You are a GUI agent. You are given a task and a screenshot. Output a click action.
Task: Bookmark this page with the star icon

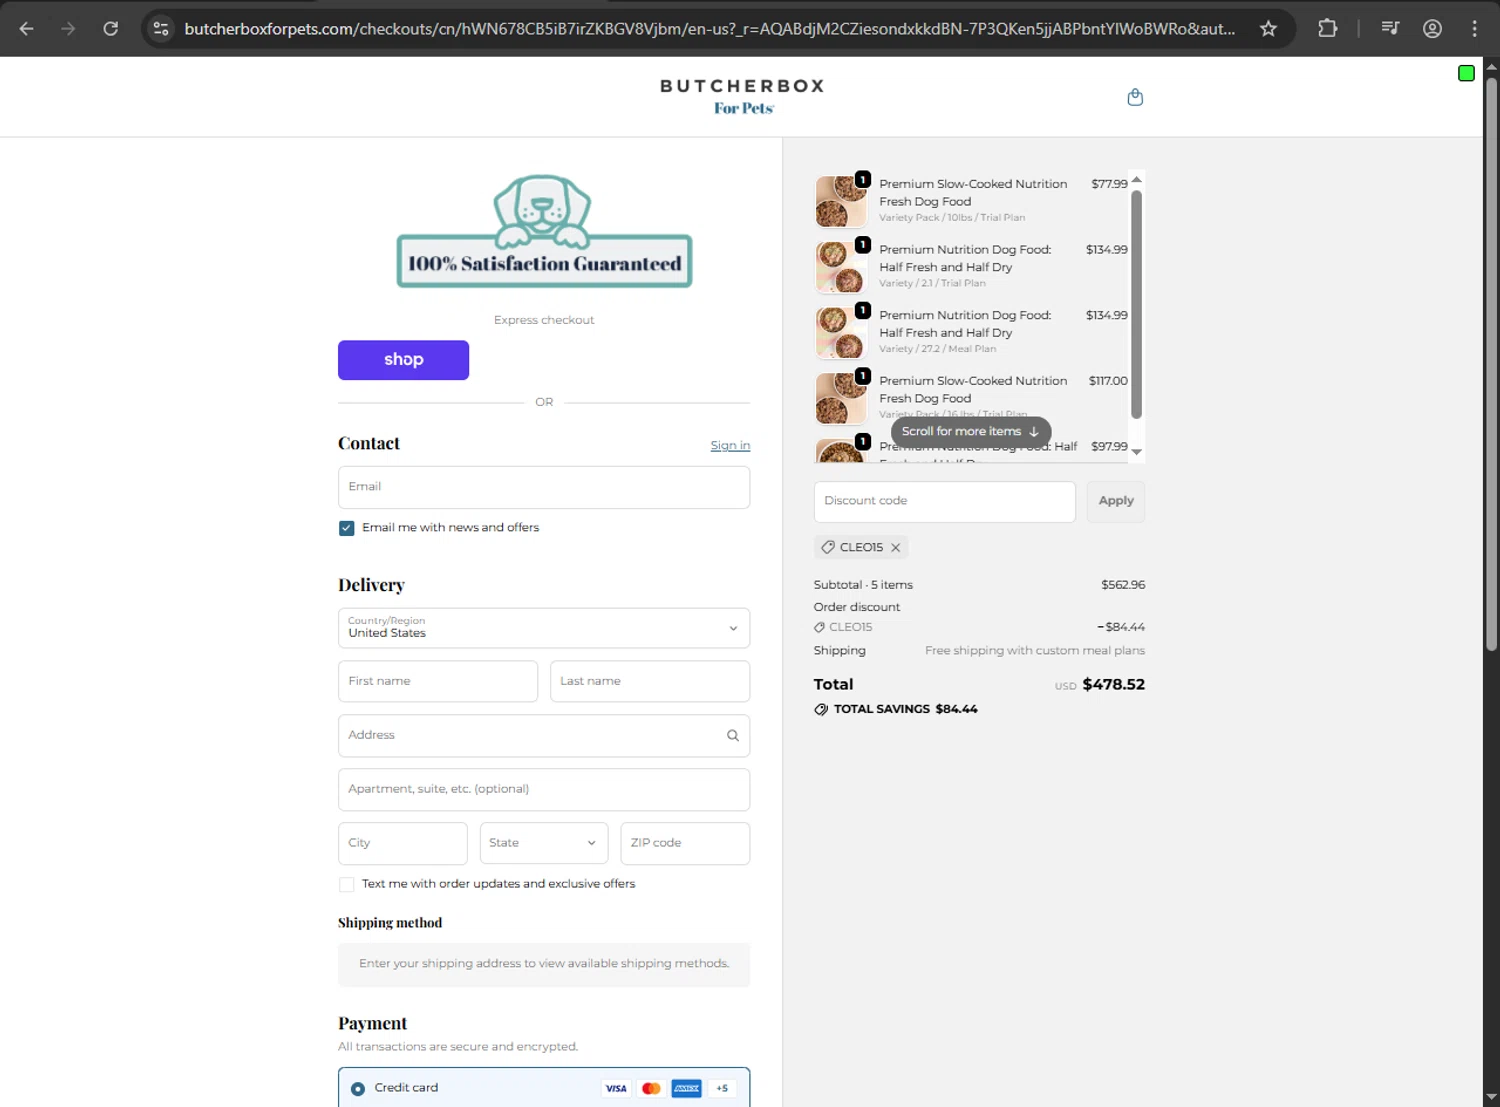[x=1268, y=28]
